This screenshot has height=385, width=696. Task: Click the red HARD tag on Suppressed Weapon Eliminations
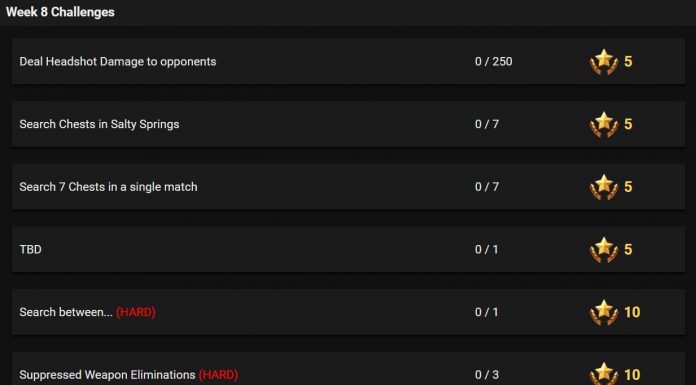[x=218, y=375]
